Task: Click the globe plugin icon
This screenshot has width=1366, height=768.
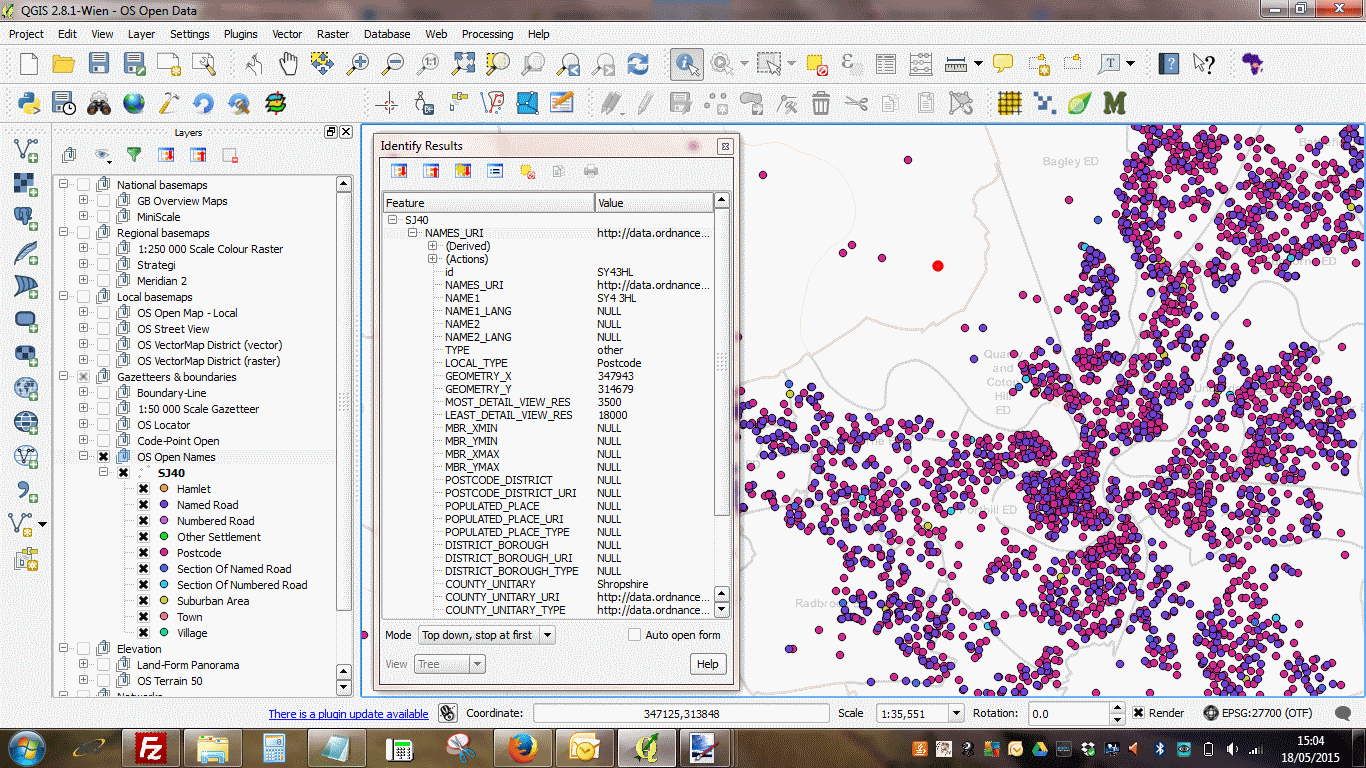Action: pyautogui.click(x=134, y=102)
